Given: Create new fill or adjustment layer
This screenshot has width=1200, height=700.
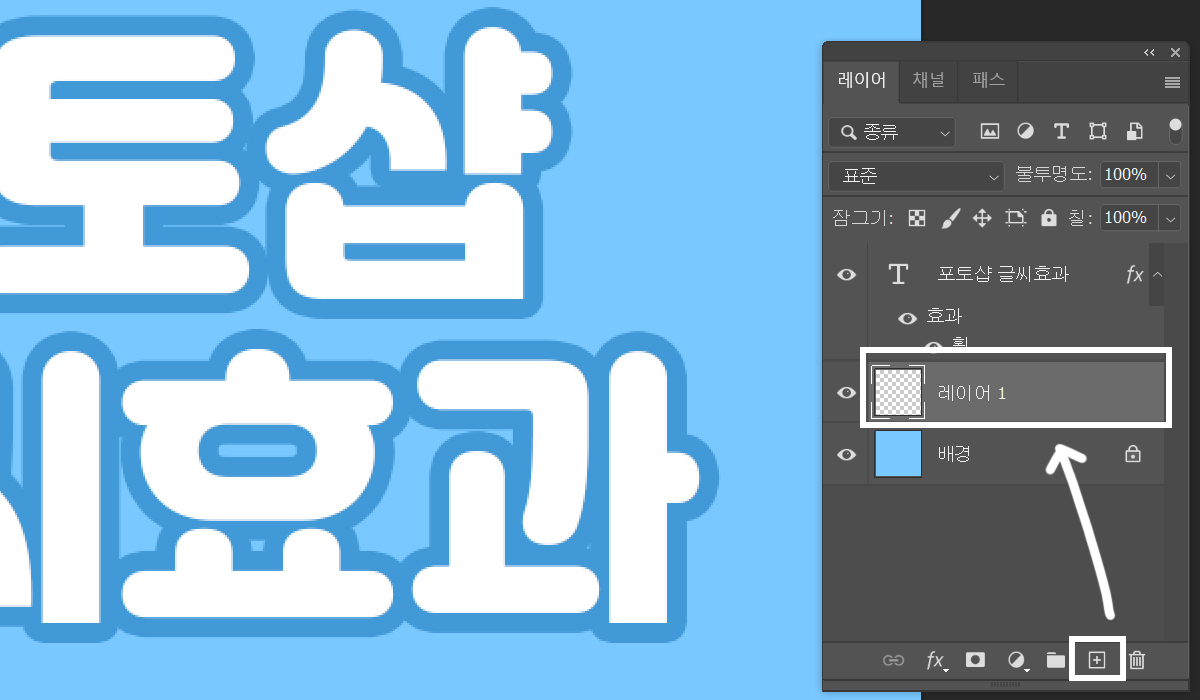Looking at the screenshot, I should 1017,660.
